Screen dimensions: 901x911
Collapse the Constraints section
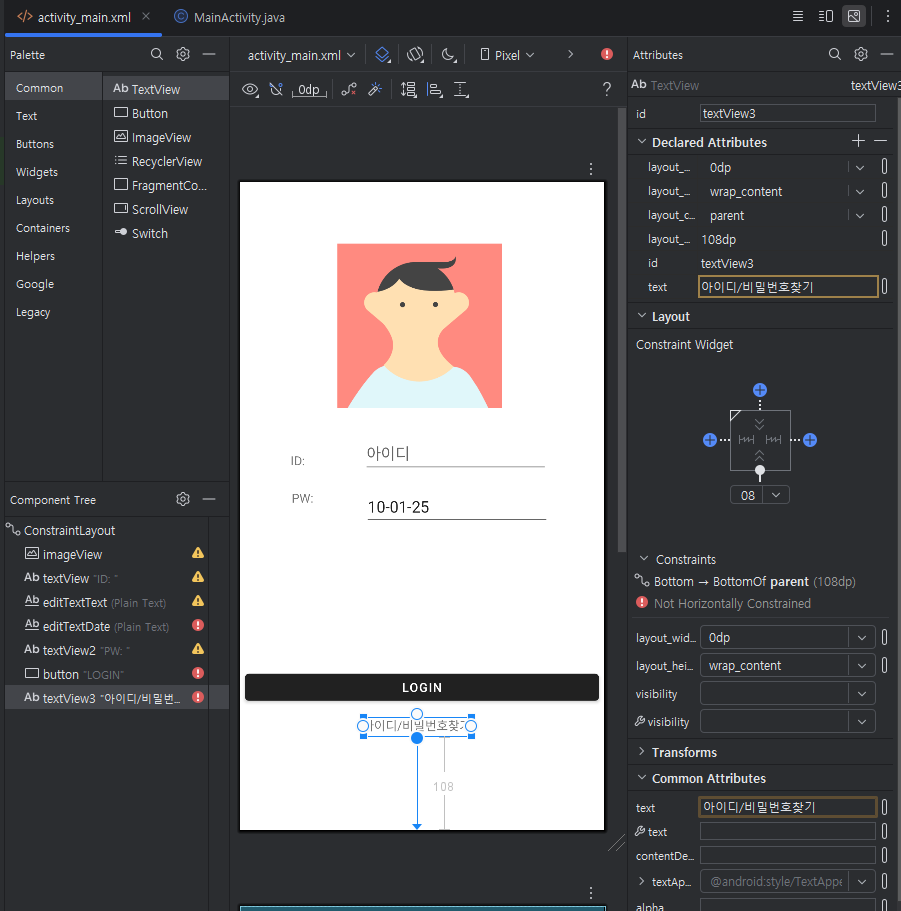(644, 558)
